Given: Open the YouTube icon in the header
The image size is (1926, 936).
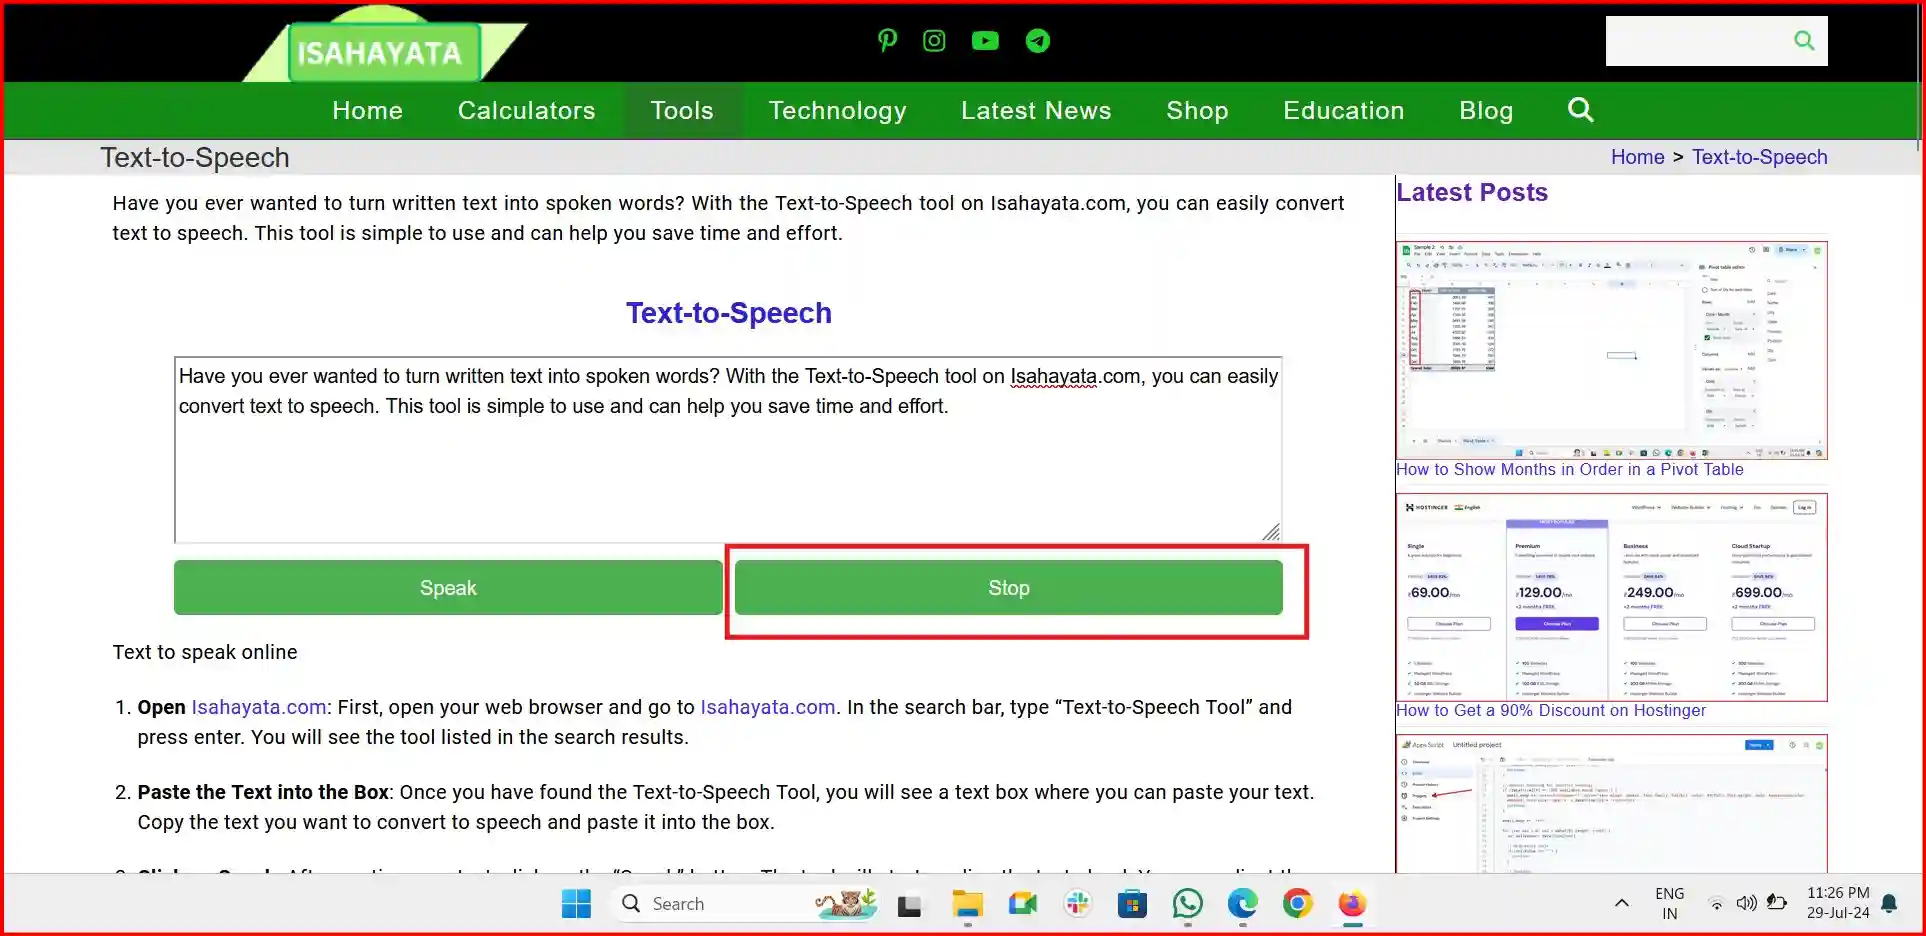Looking at the screenshot, I should click(985, 41).
